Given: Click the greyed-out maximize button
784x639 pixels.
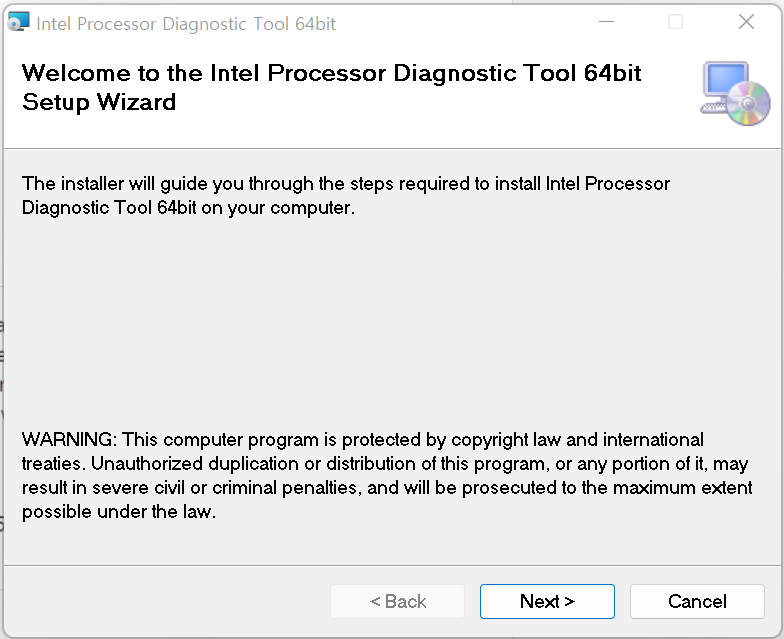Looking at the screenshot, I should pos(675,22).
